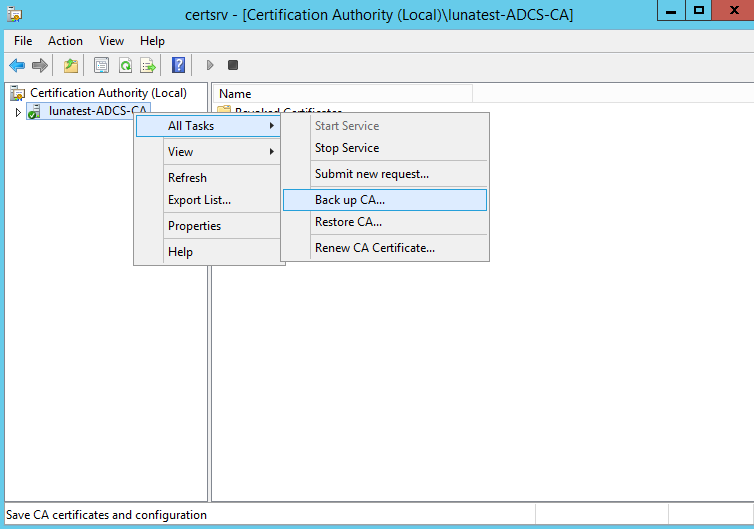Click the Refresh toolbar icon

click(126, 65)
